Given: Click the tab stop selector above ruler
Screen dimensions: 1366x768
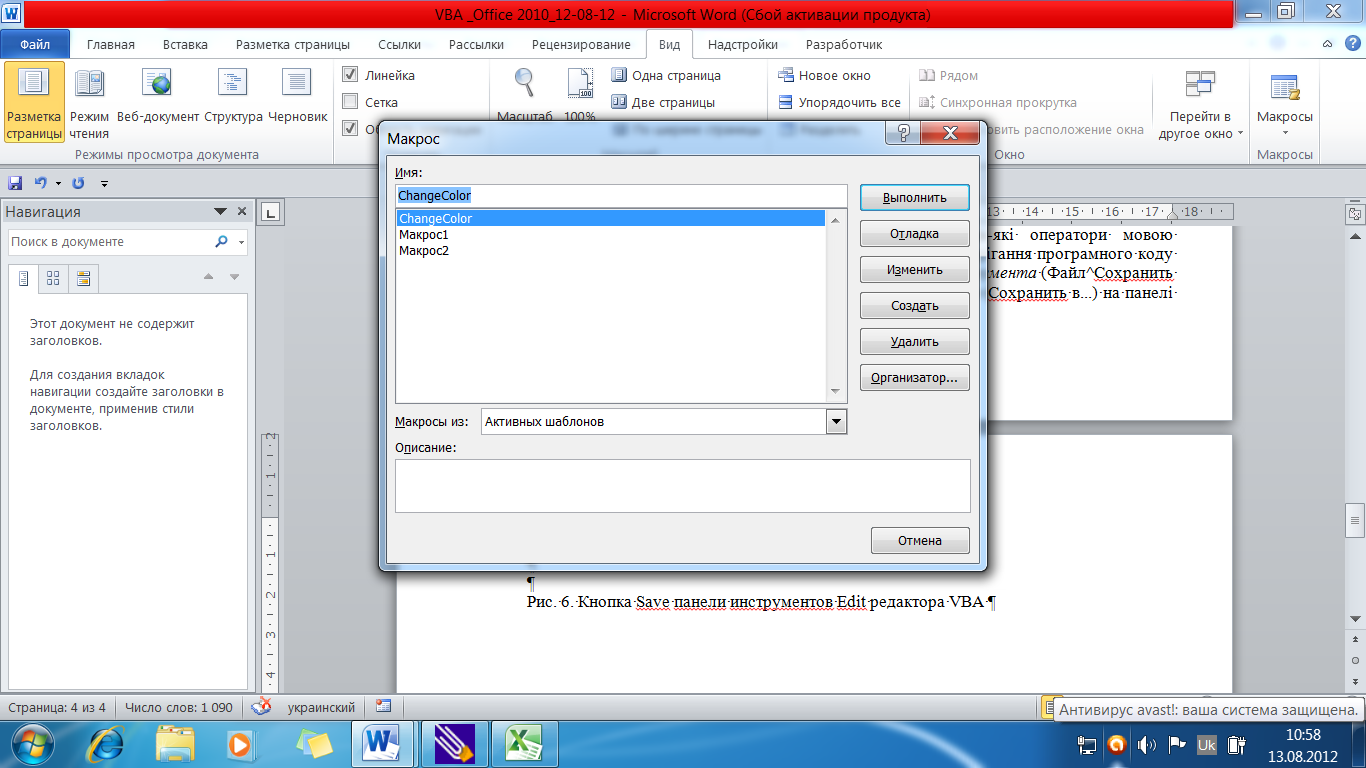Looking at the screenshot, I should [x=272, y=212].
